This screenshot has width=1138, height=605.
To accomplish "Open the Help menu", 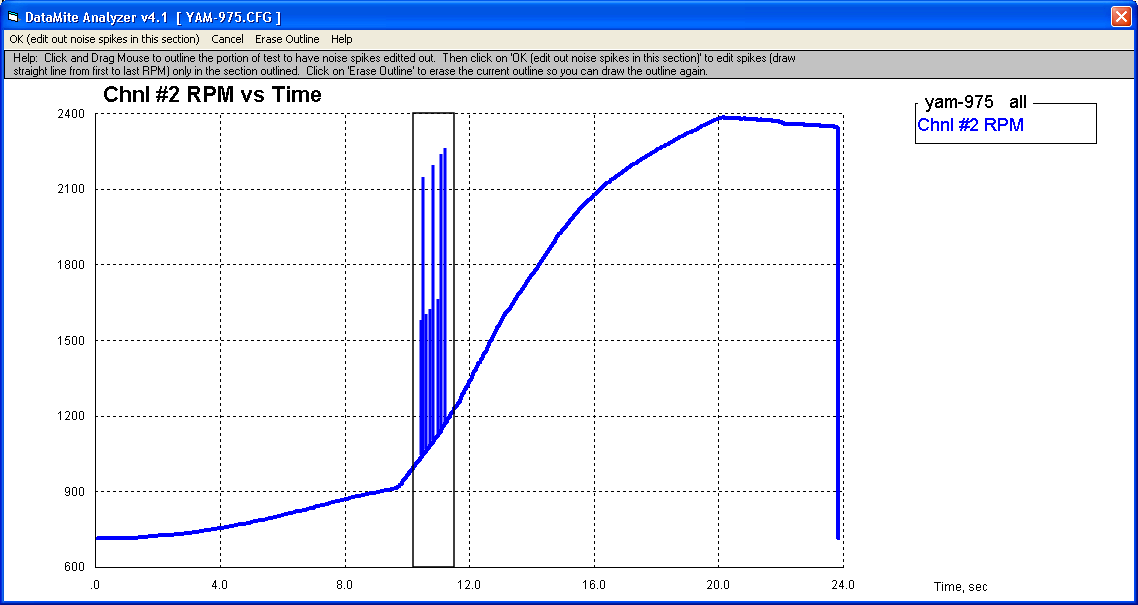I will pyautogui.click(x=341, y=39).
